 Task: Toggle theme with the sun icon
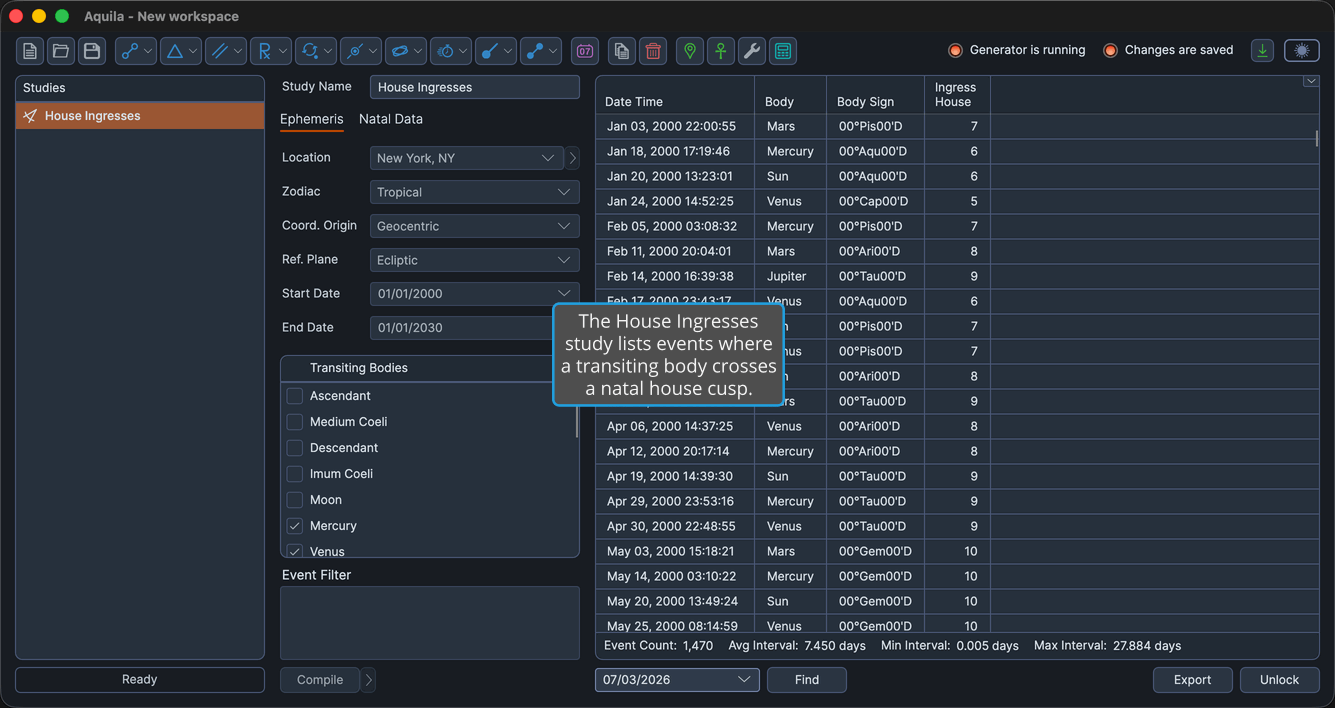click(1302, 51)
